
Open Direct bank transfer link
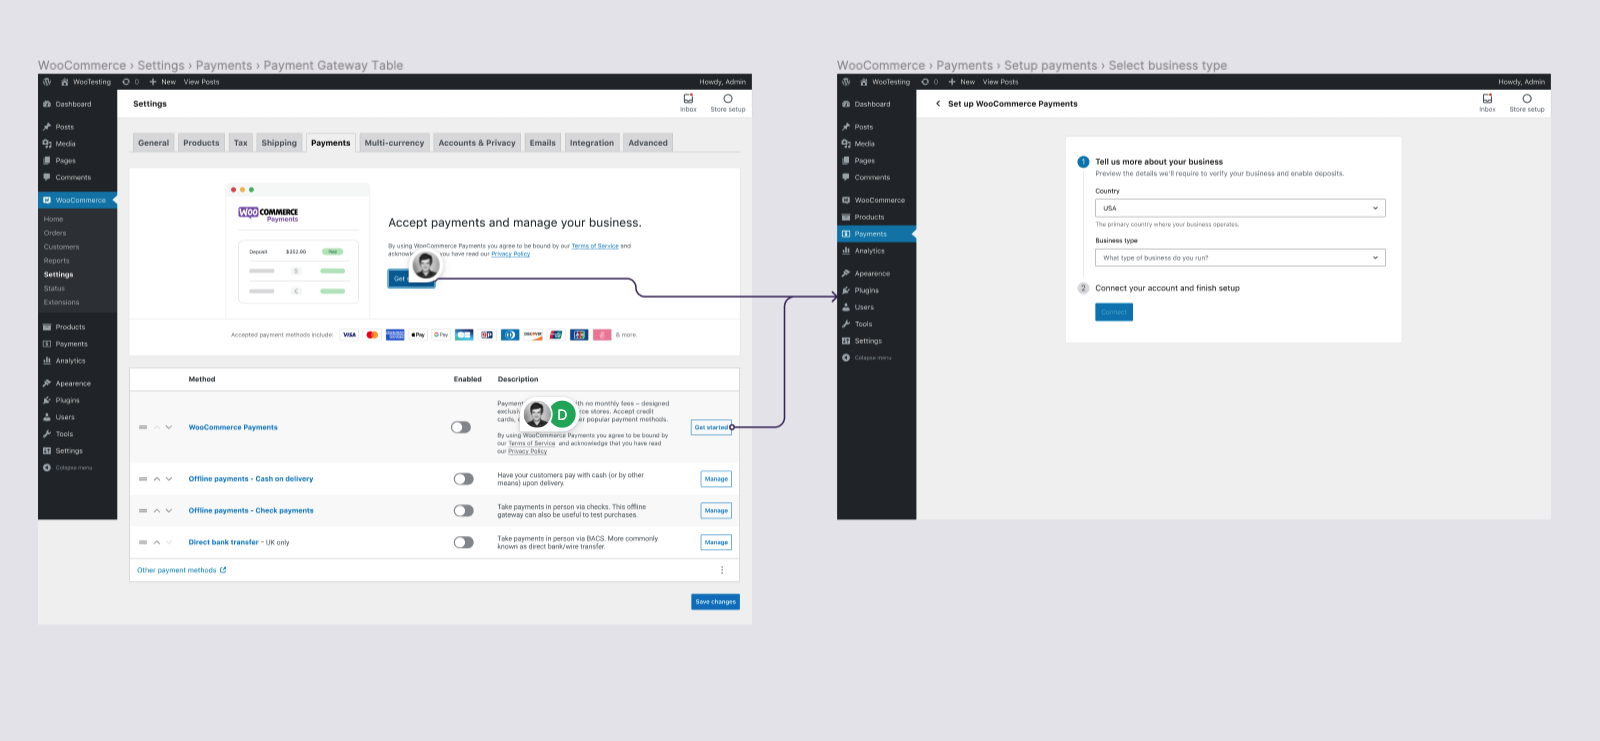click(x=224, y=543)
